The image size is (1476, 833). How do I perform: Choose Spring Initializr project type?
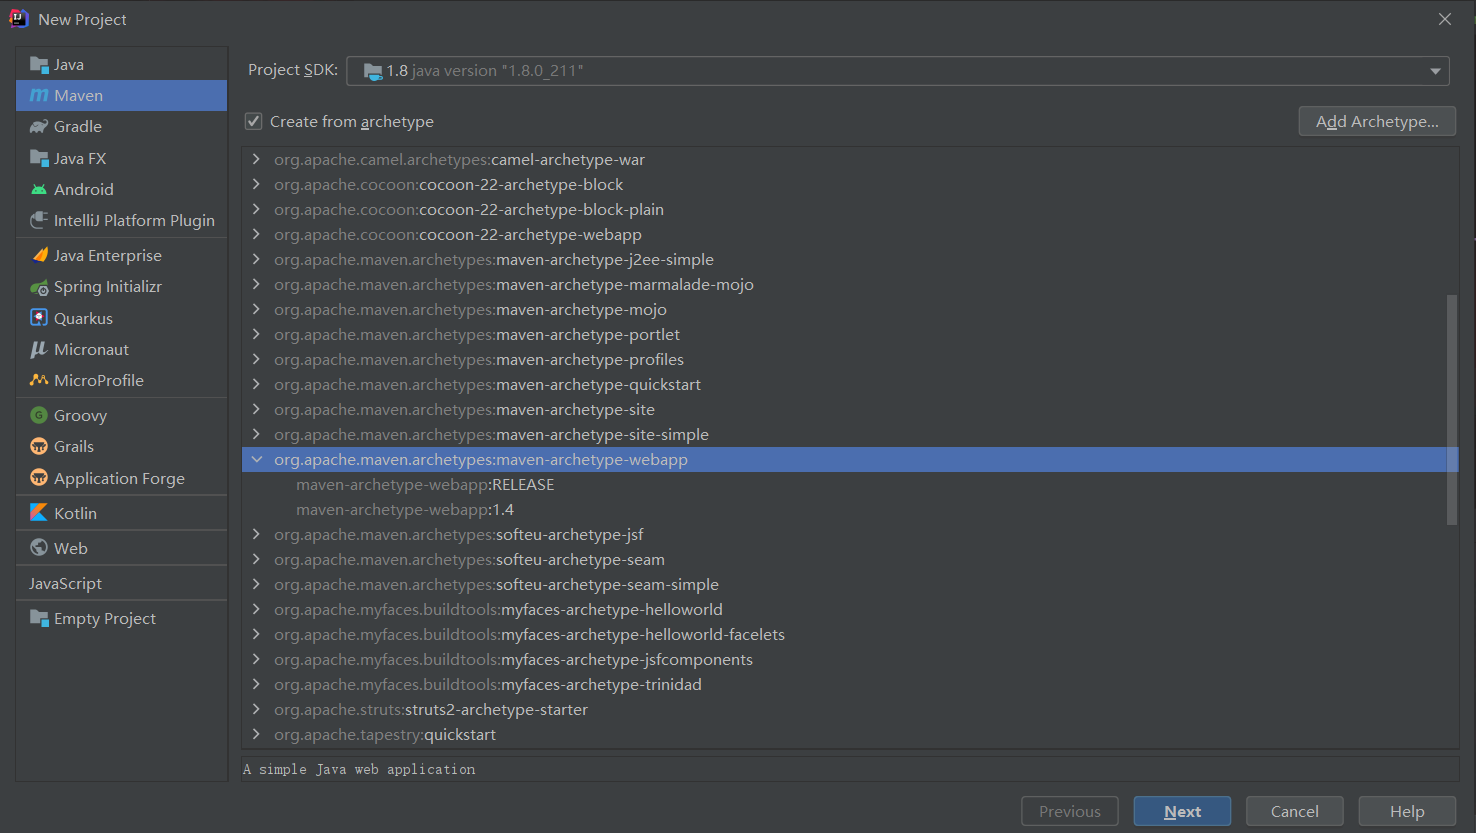pos(122,287)
